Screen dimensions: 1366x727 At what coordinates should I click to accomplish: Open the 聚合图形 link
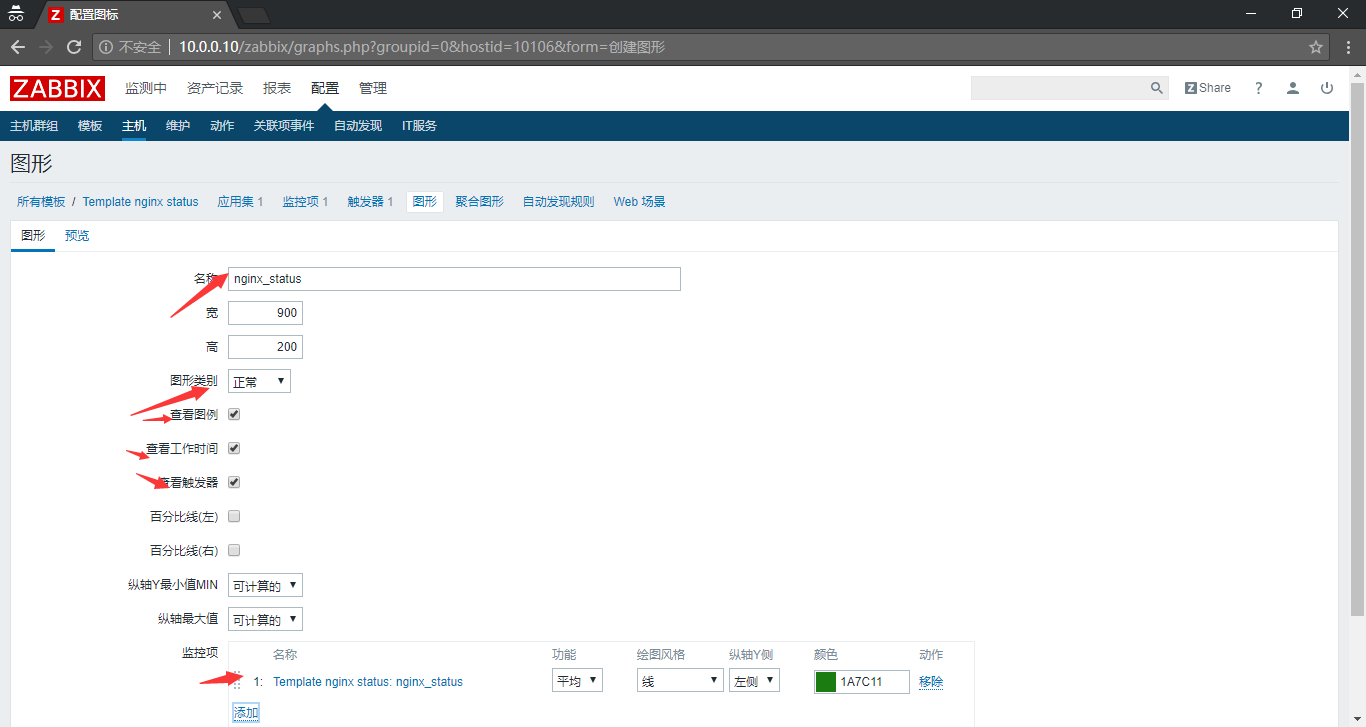[x=479, y=201]
